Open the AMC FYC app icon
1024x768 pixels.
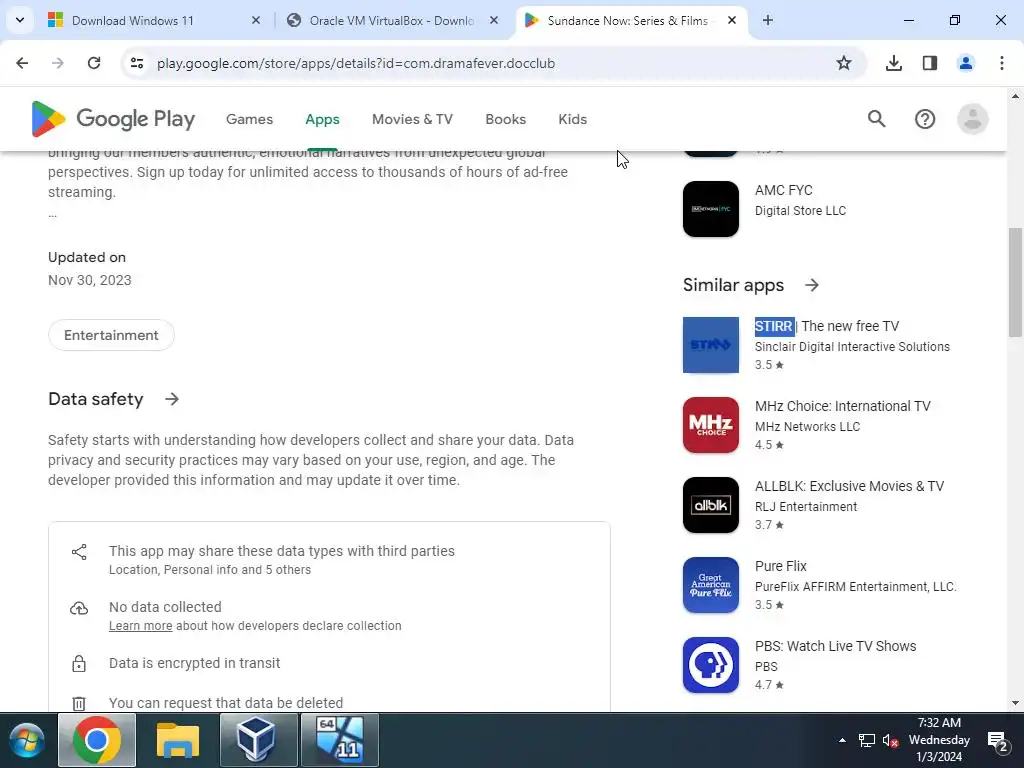(x=711, y=209)
